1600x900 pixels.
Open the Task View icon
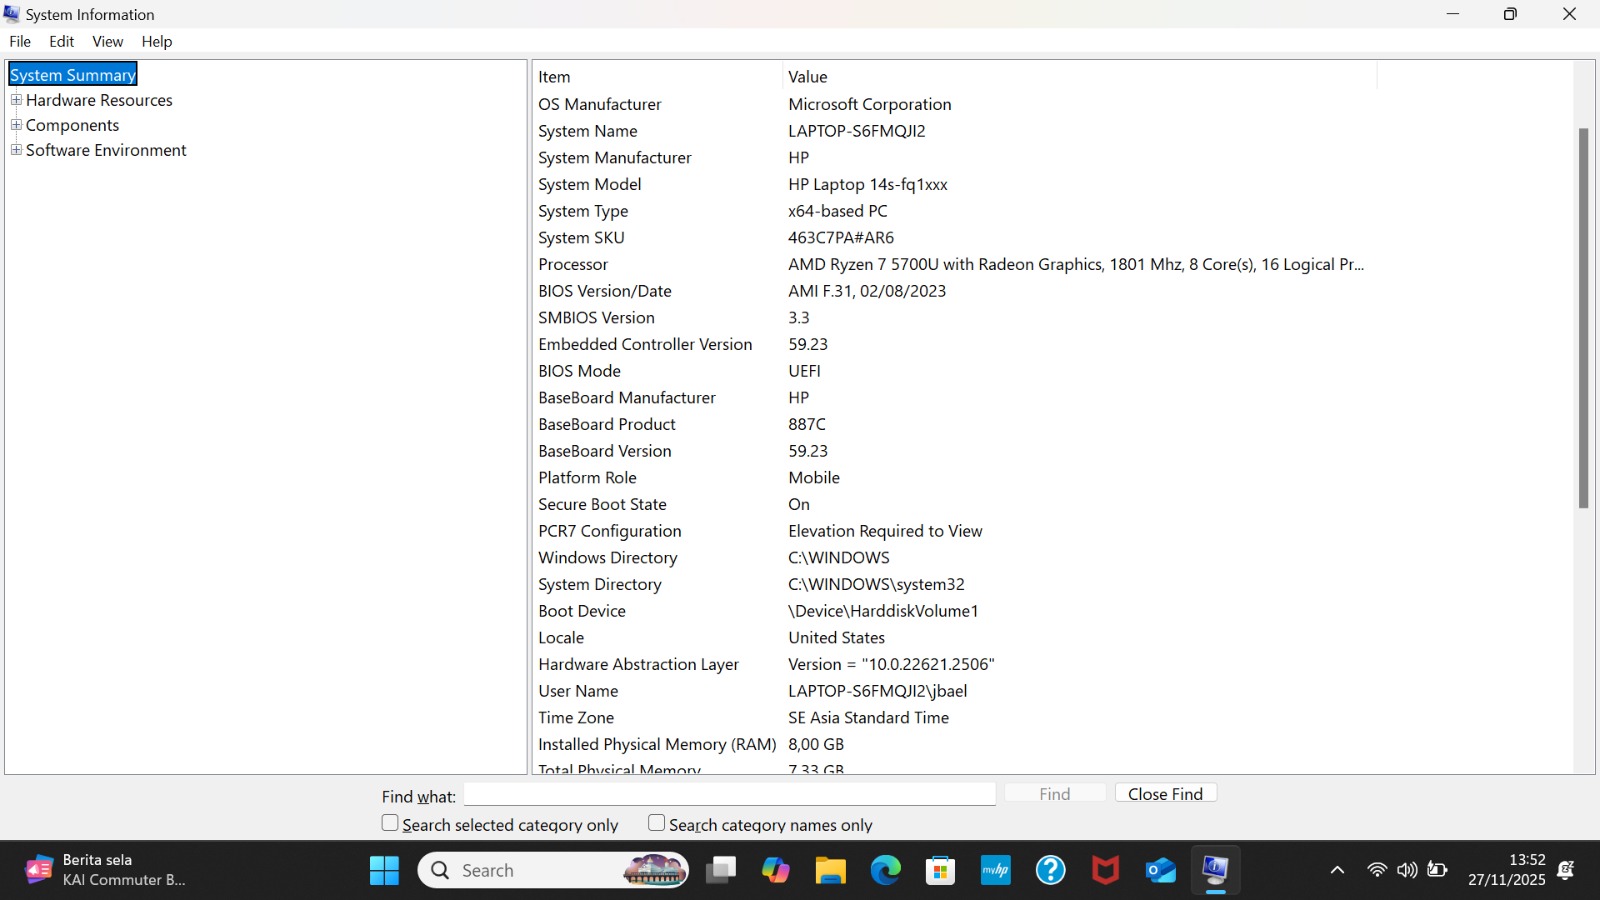point(720,870)
